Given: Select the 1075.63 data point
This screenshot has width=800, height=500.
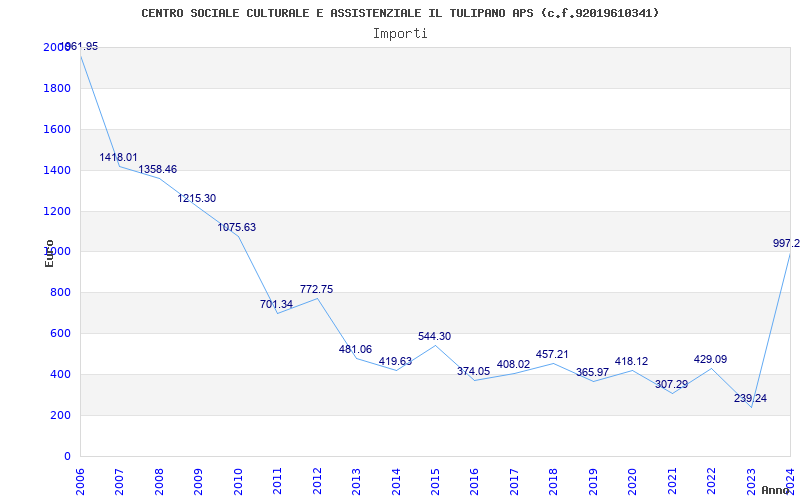Looking at the screenshot, I should (x=237, y=228).
